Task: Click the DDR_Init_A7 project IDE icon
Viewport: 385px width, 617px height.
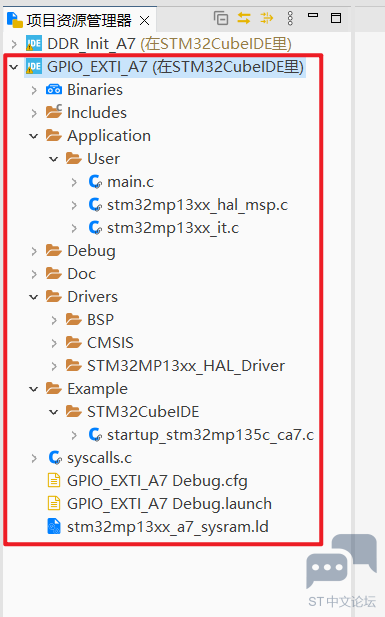Action: click(x=34, y=44)
